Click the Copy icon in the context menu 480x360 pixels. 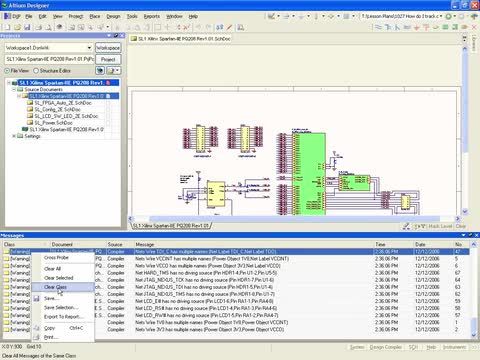37,328
